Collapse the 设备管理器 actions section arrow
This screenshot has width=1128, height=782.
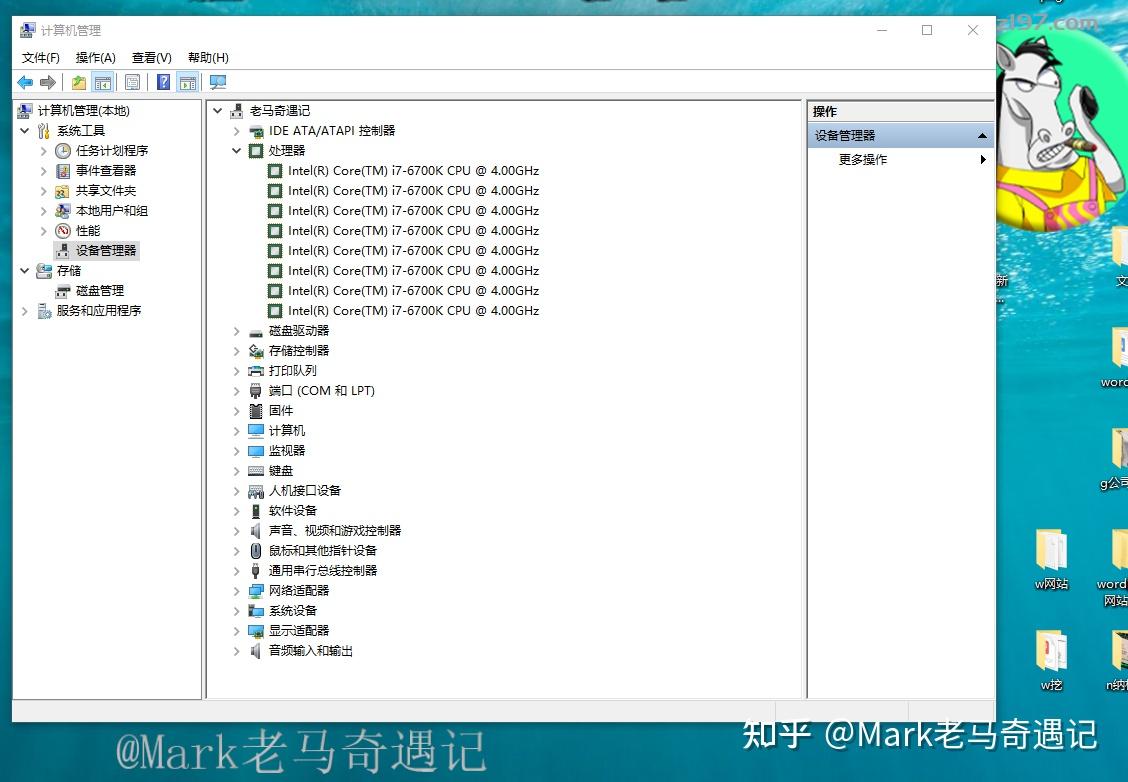(982, 136)
